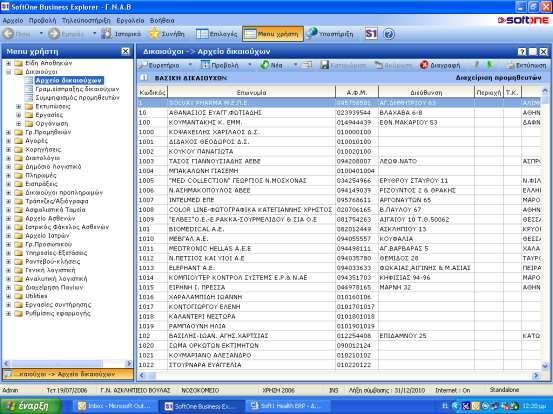Screen dimensions: 553x414
Task: Click the green arrow icon before Εκτύπωση
Action: click(x=490, y=65)
